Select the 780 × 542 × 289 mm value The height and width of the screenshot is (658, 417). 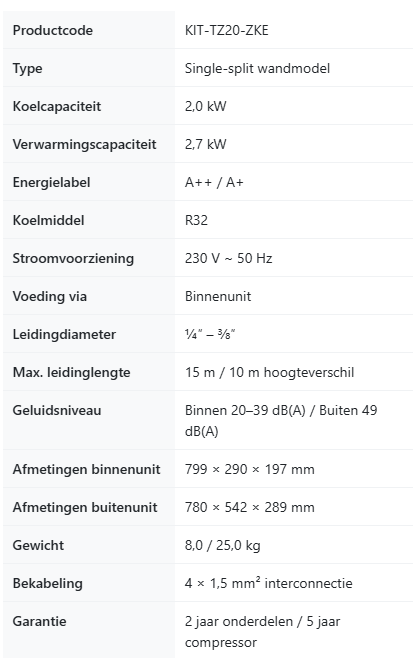(x=250, y=507)
